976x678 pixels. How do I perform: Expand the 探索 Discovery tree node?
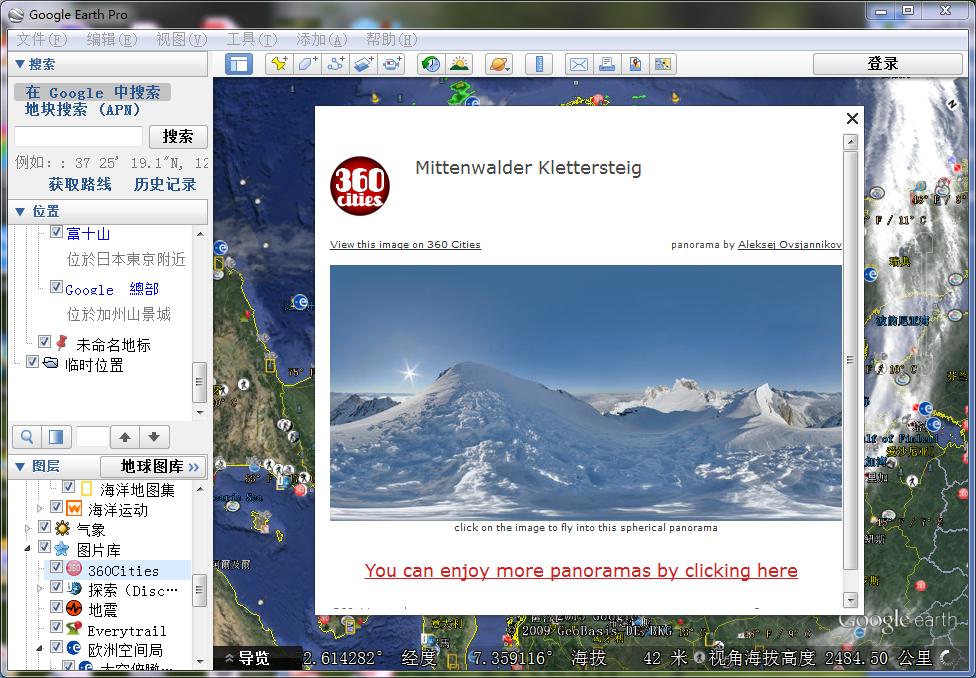[x=40, y=588]
